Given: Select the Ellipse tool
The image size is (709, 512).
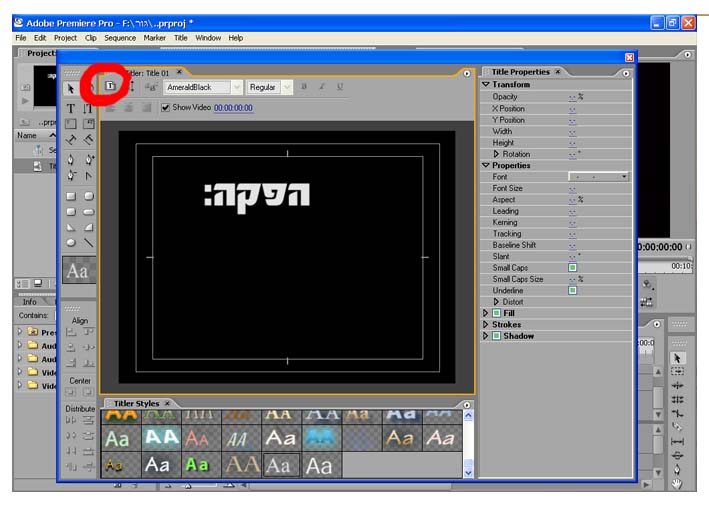Looking at the screenshot, I should (71, 242).
